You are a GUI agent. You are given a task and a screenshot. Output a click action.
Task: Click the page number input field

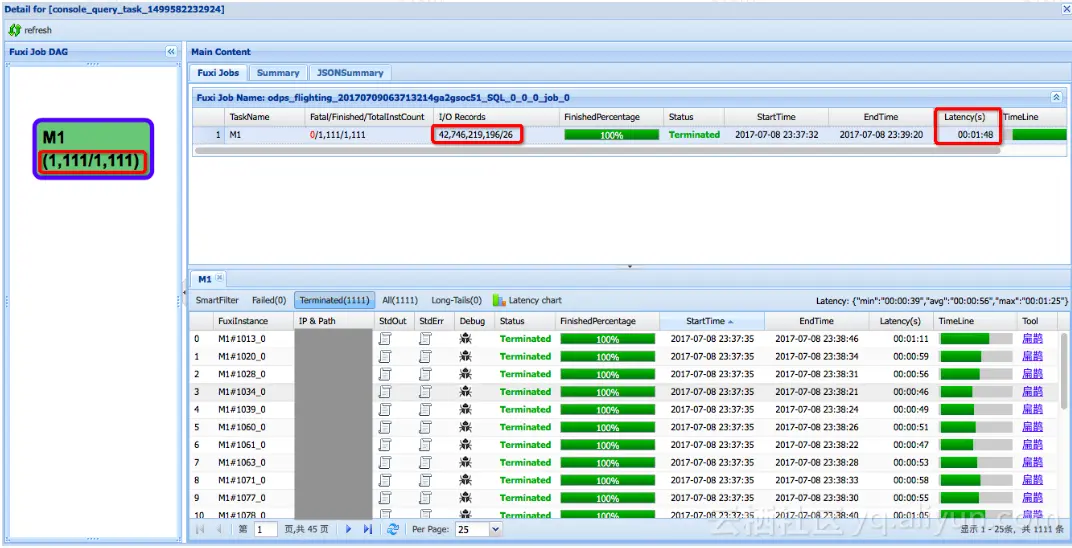click(x=265, y=530)
